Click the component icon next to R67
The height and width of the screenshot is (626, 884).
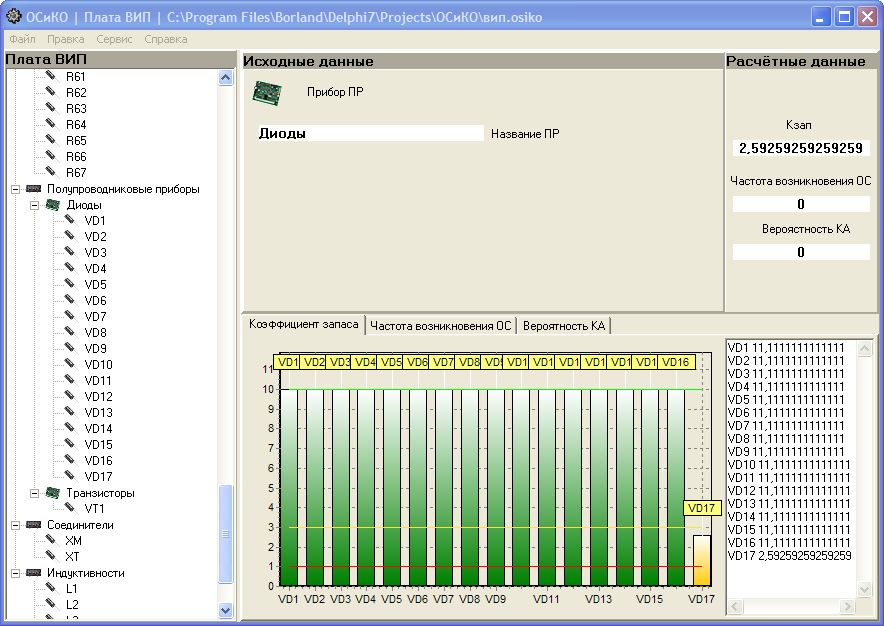[51, 171]
